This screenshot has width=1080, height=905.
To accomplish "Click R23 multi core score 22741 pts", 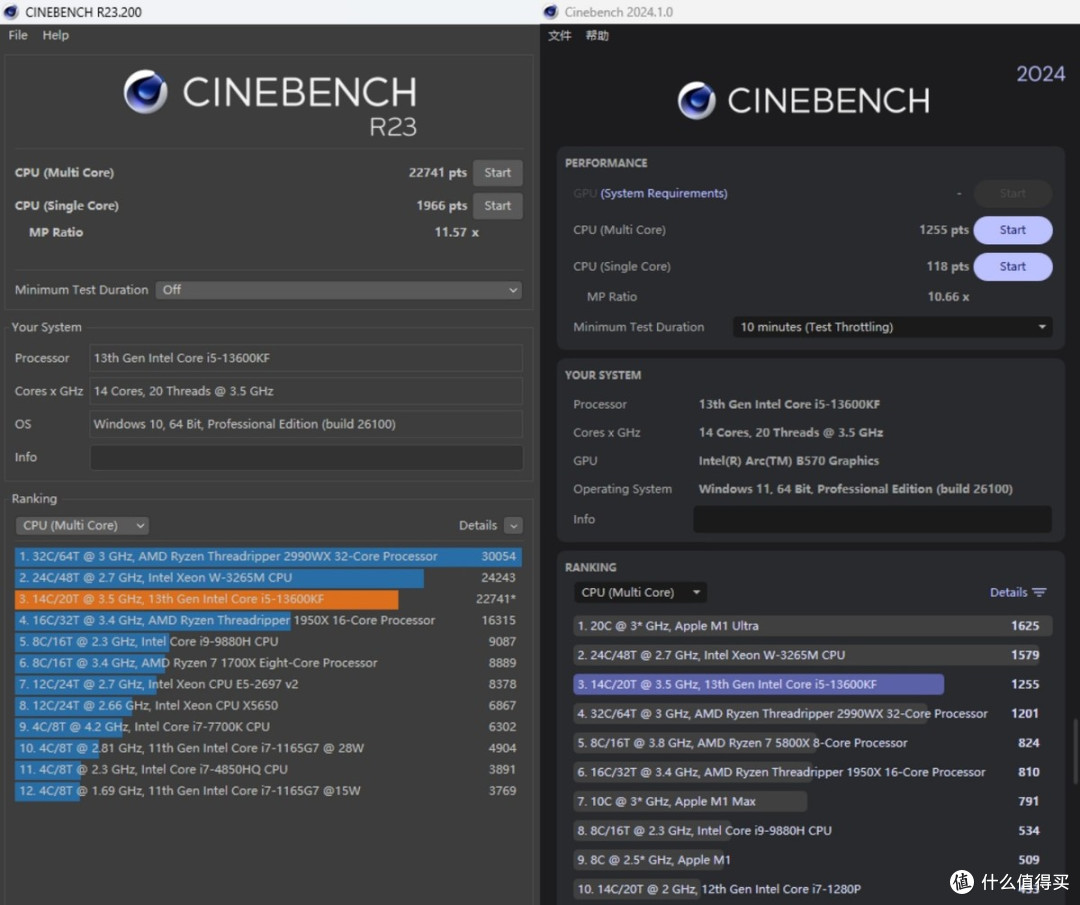I will (x=437, y=173).
